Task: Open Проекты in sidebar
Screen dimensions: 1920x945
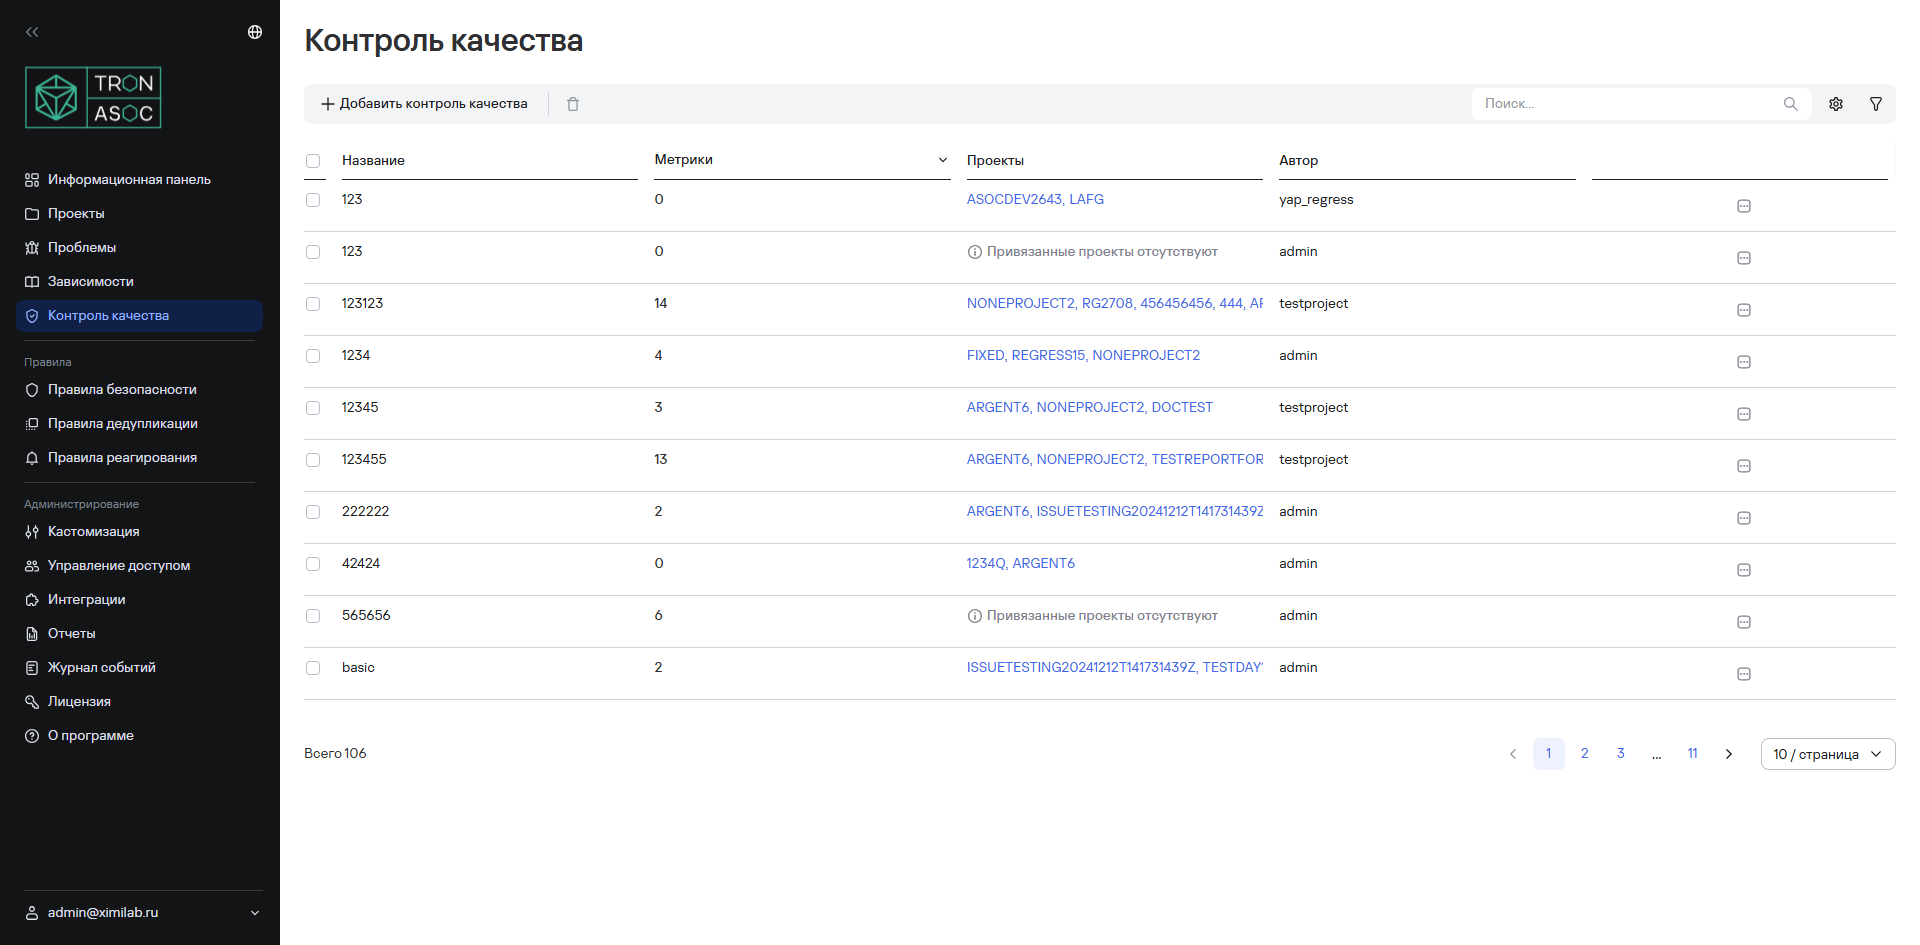Action: point(139,214)
